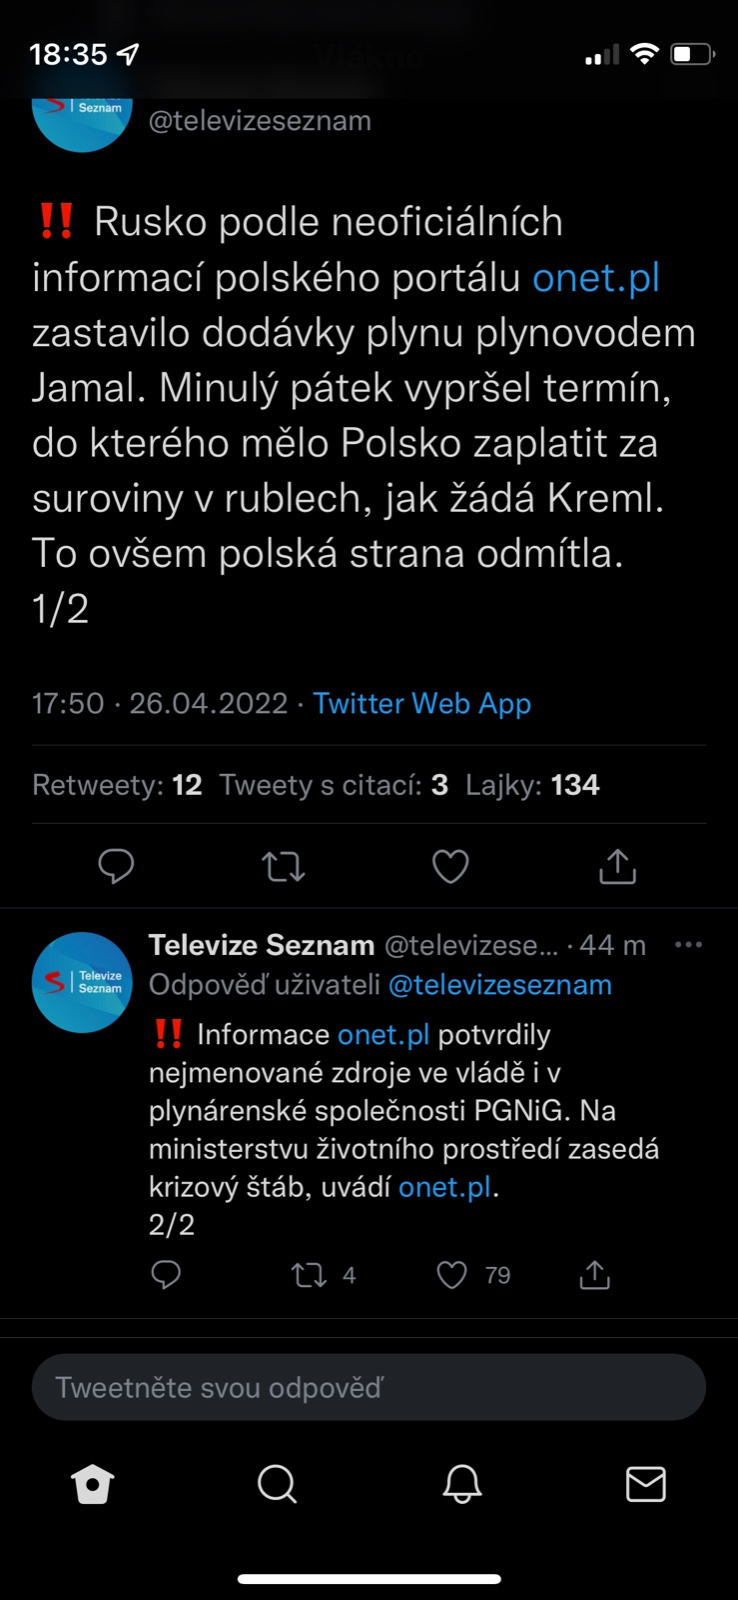
Task: Retweet the 2/2 reply tweet
Action: point(309,1275)
